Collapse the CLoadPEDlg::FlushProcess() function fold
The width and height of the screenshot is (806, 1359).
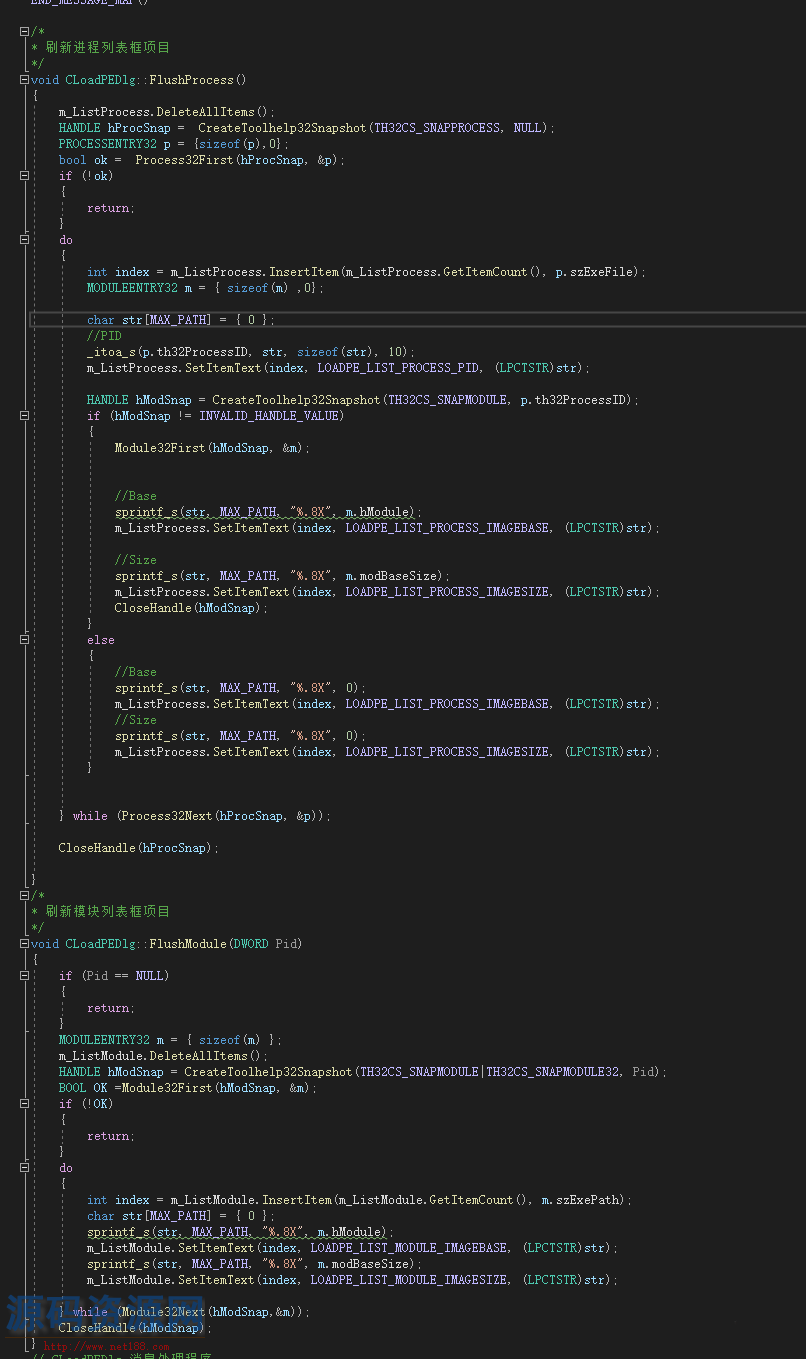pyautogui.click(x=25, y=80)
